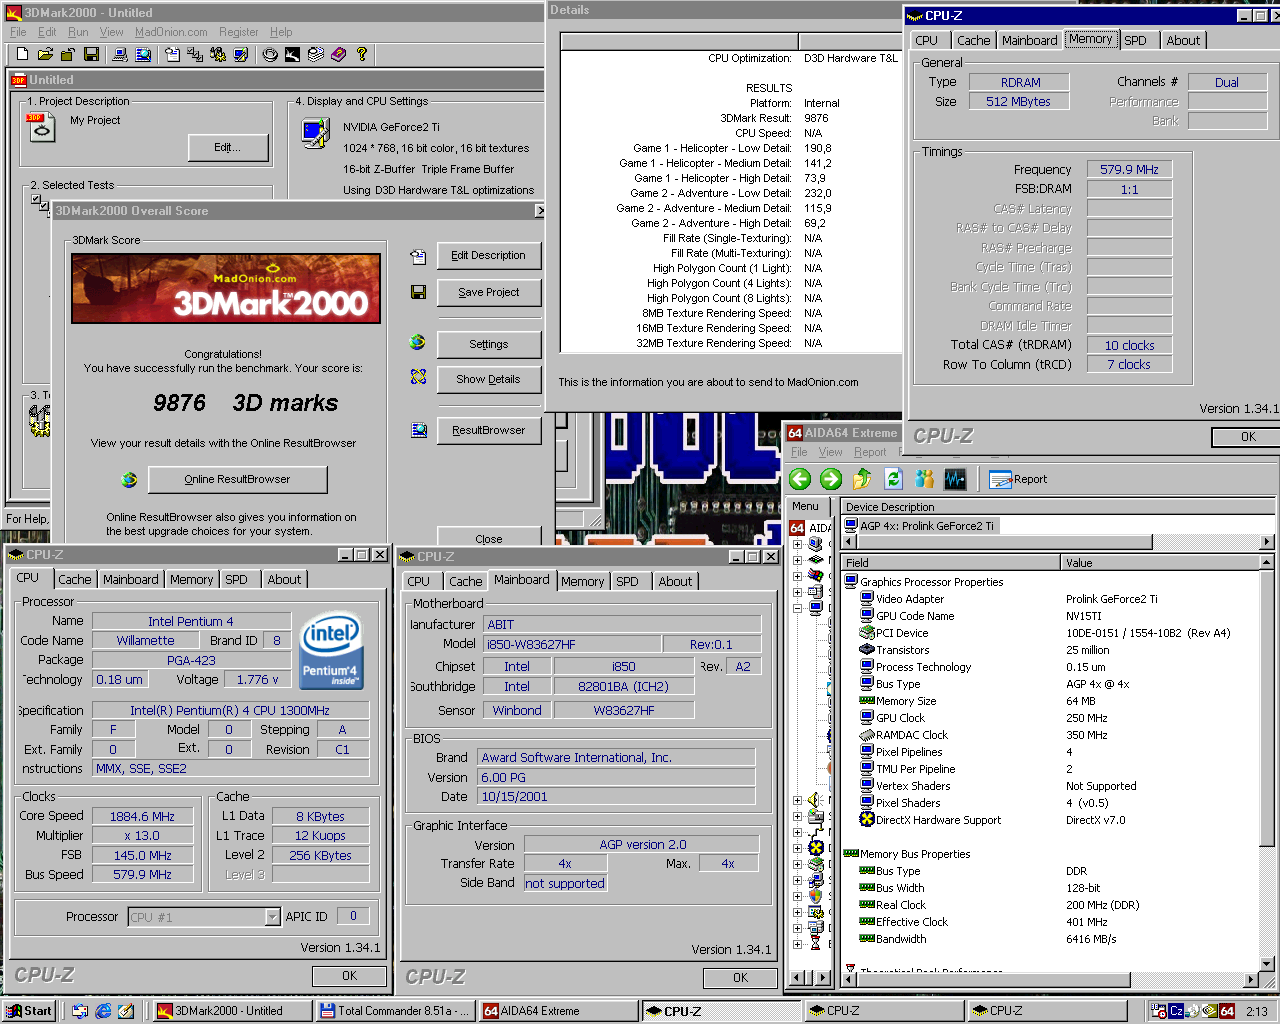
Task: Click the display settings monitor icon in 3DMark
Action: [x=315, y=133]
